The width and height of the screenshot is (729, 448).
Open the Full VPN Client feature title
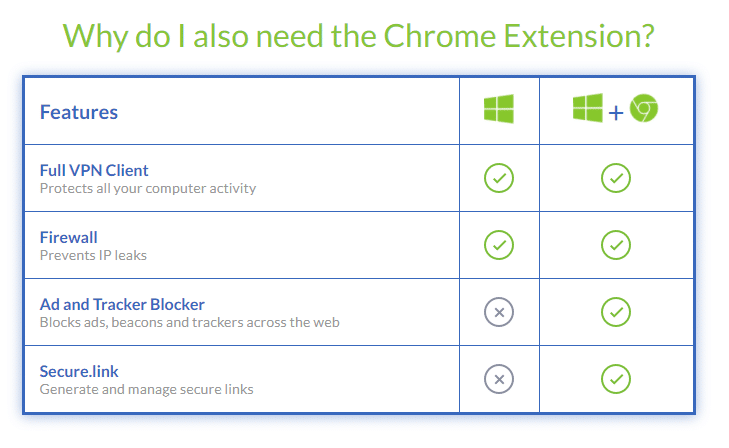[94, 171]
